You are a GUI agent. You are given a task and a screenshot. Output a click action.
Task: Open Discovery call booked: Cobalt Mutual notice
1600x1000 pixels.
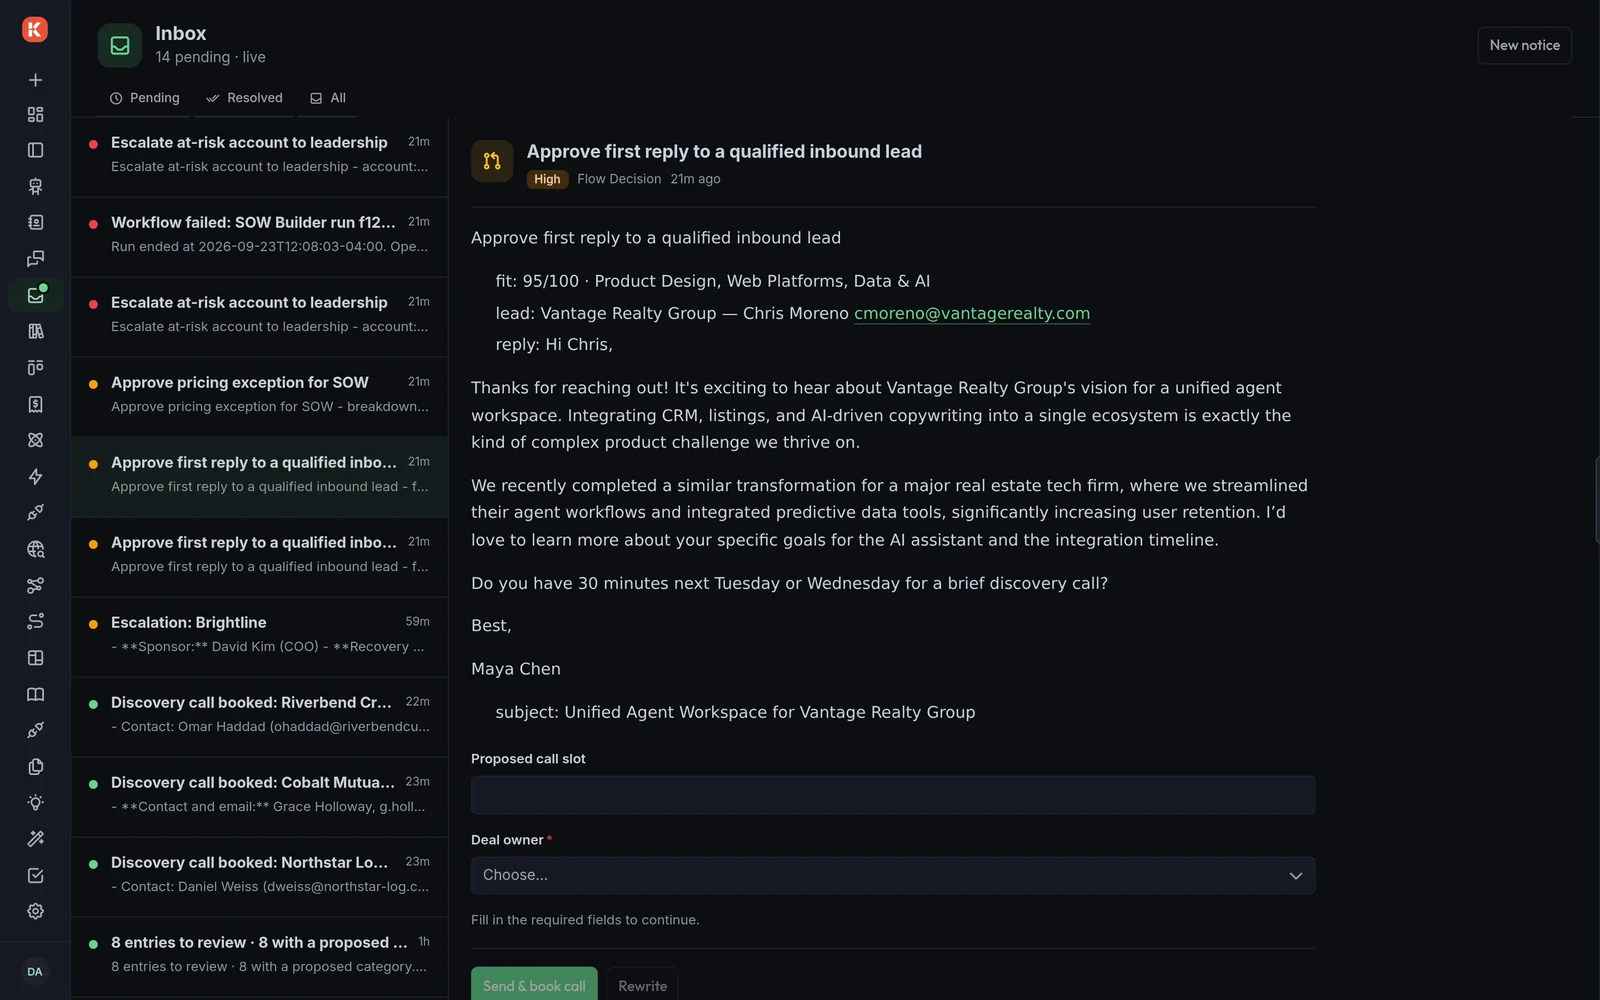coord(260,797)
